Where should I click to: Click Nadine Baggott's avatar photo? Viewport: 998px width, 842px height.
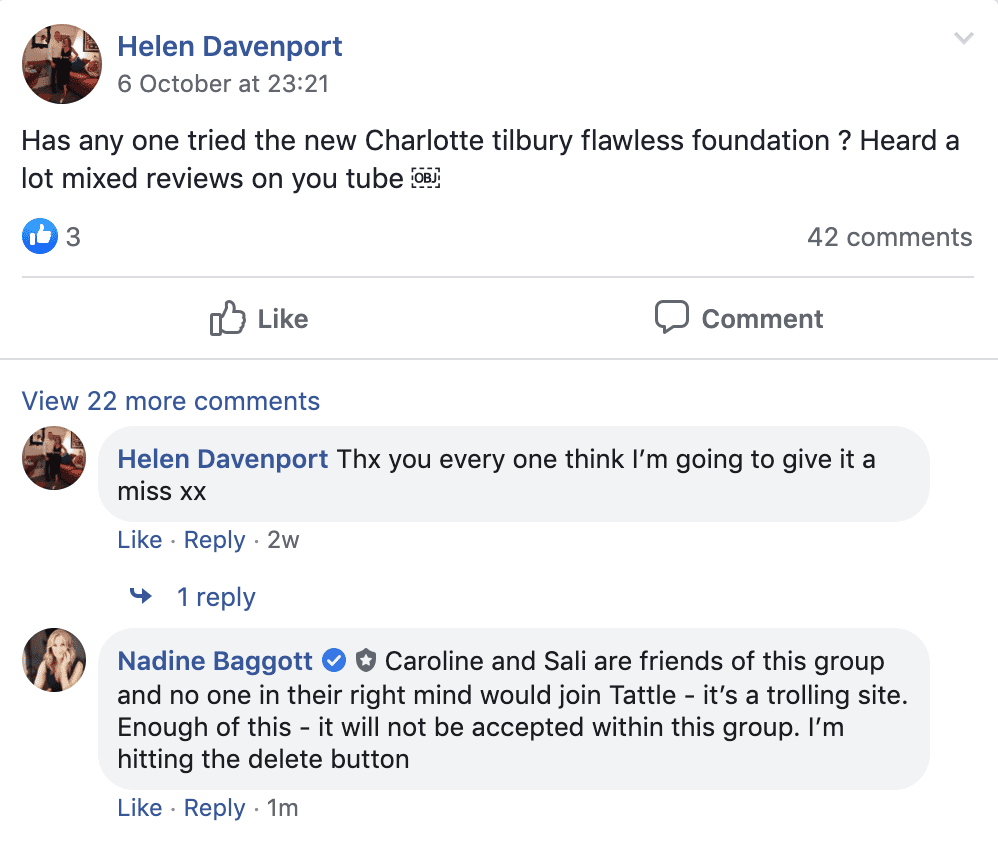tap(53, 660)
